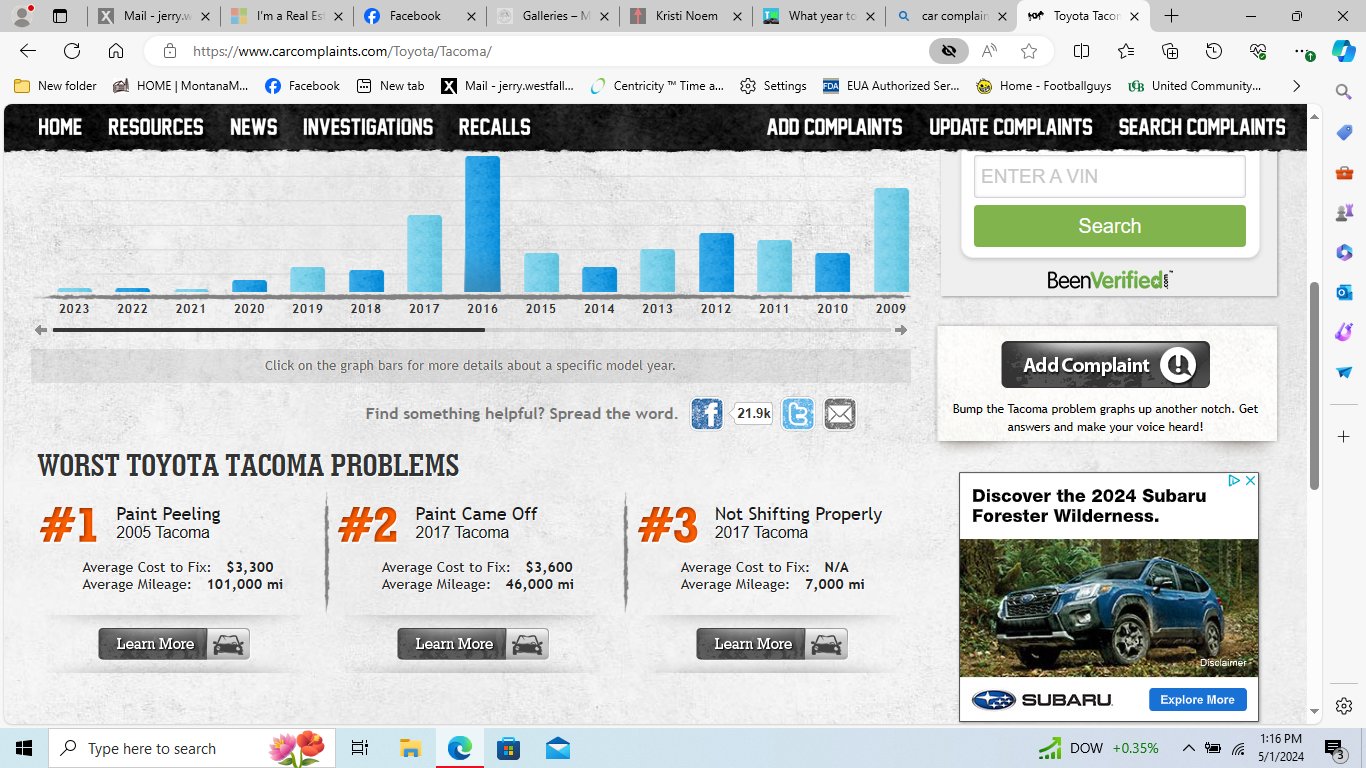Viewport: 1366px width, 768px height.
Task: Open the Outlook icon in the sidebar
Action: (1344, 292)
